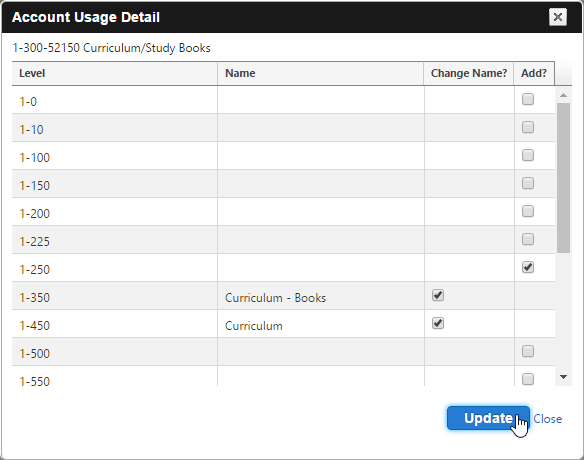Click the Name column header
This screenshot has height=460, width=584.
pos(321,73)
